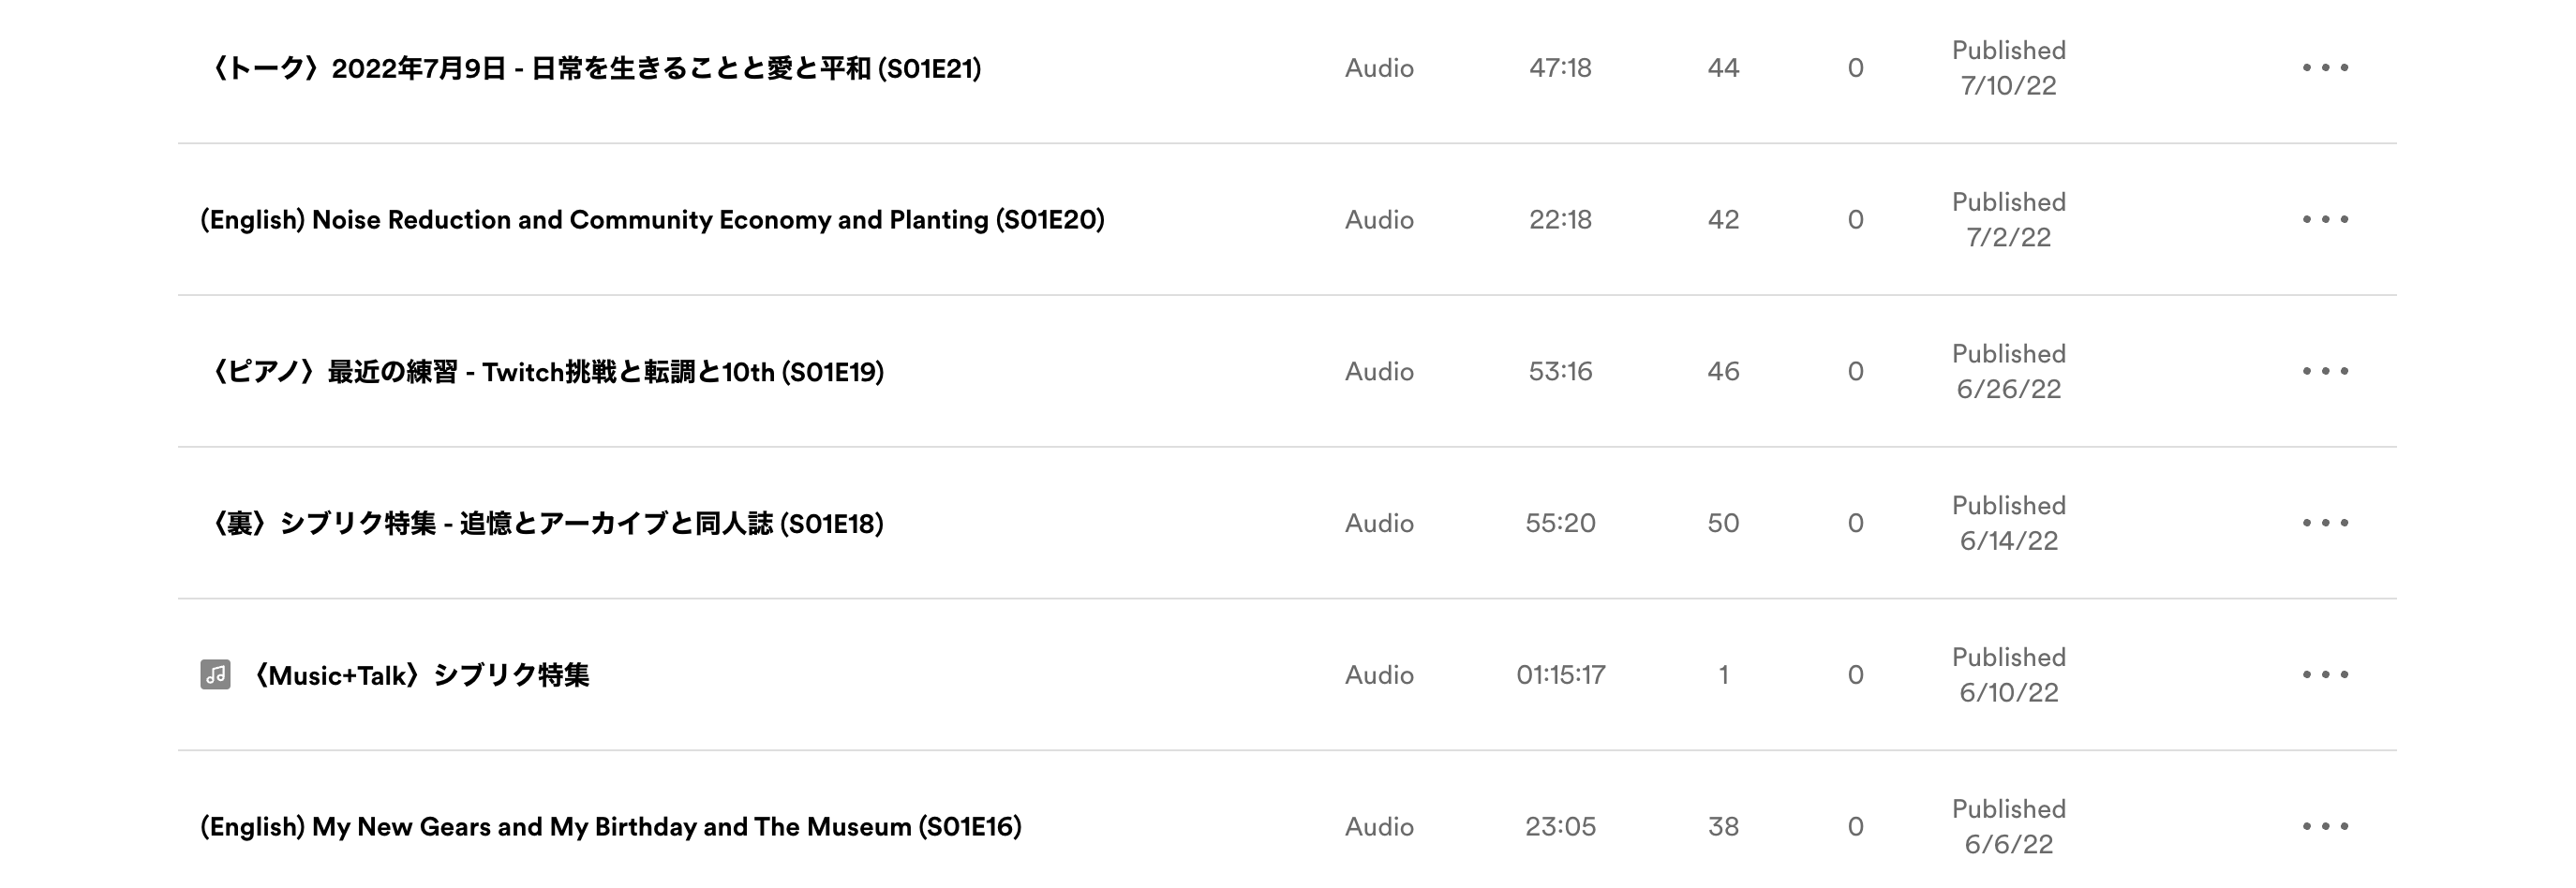
Task: Open Noise Reduction and Community Economy episode
Action: (652, 220)
